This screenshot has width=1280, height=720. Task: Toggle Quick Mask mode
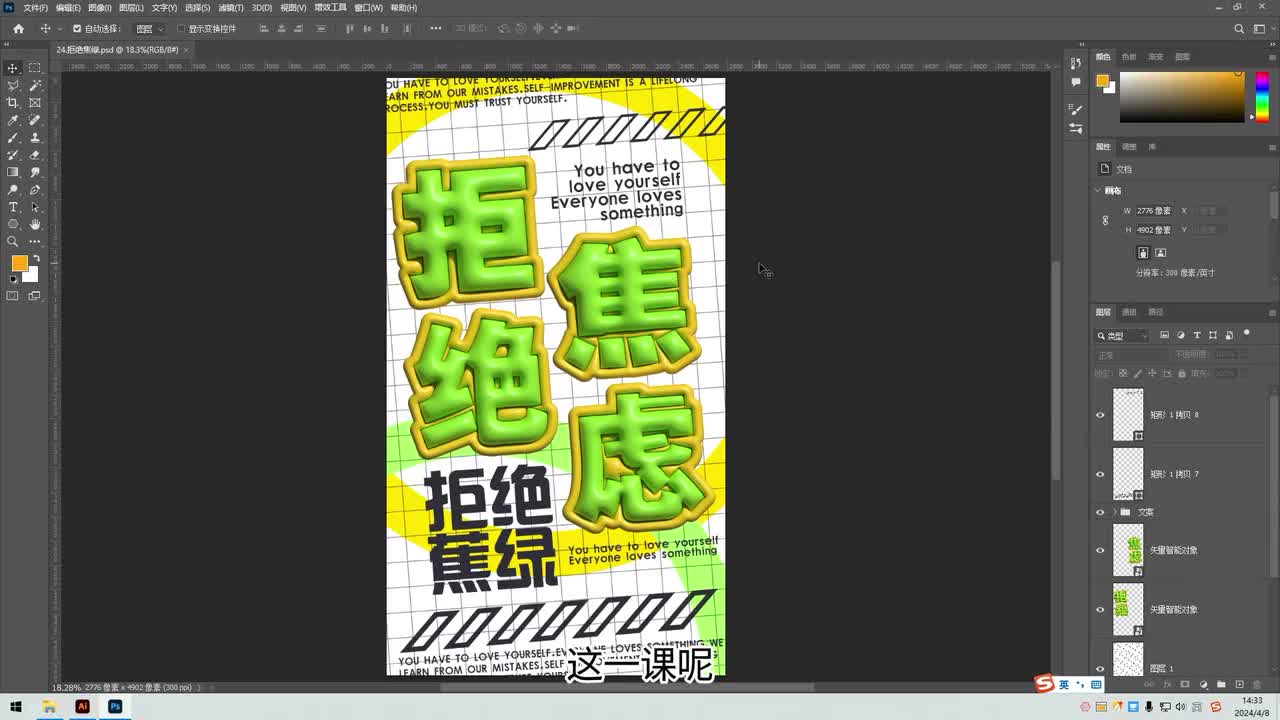[x=13, y=296]
